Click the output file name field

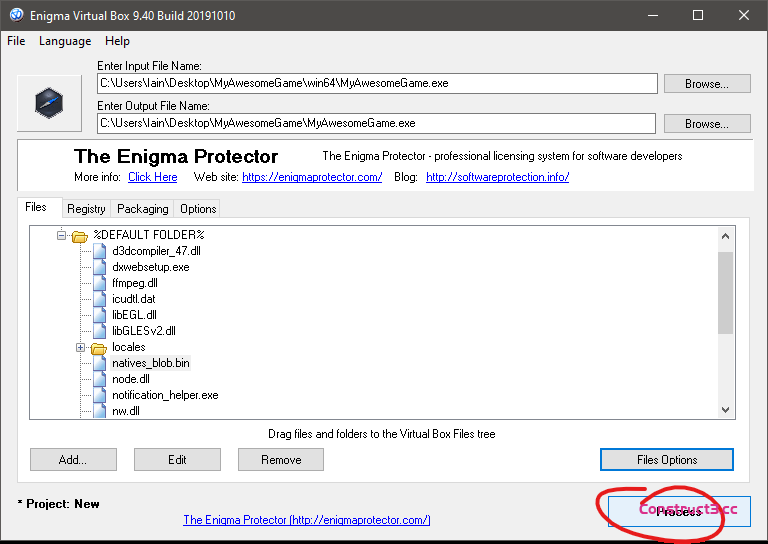376,123
